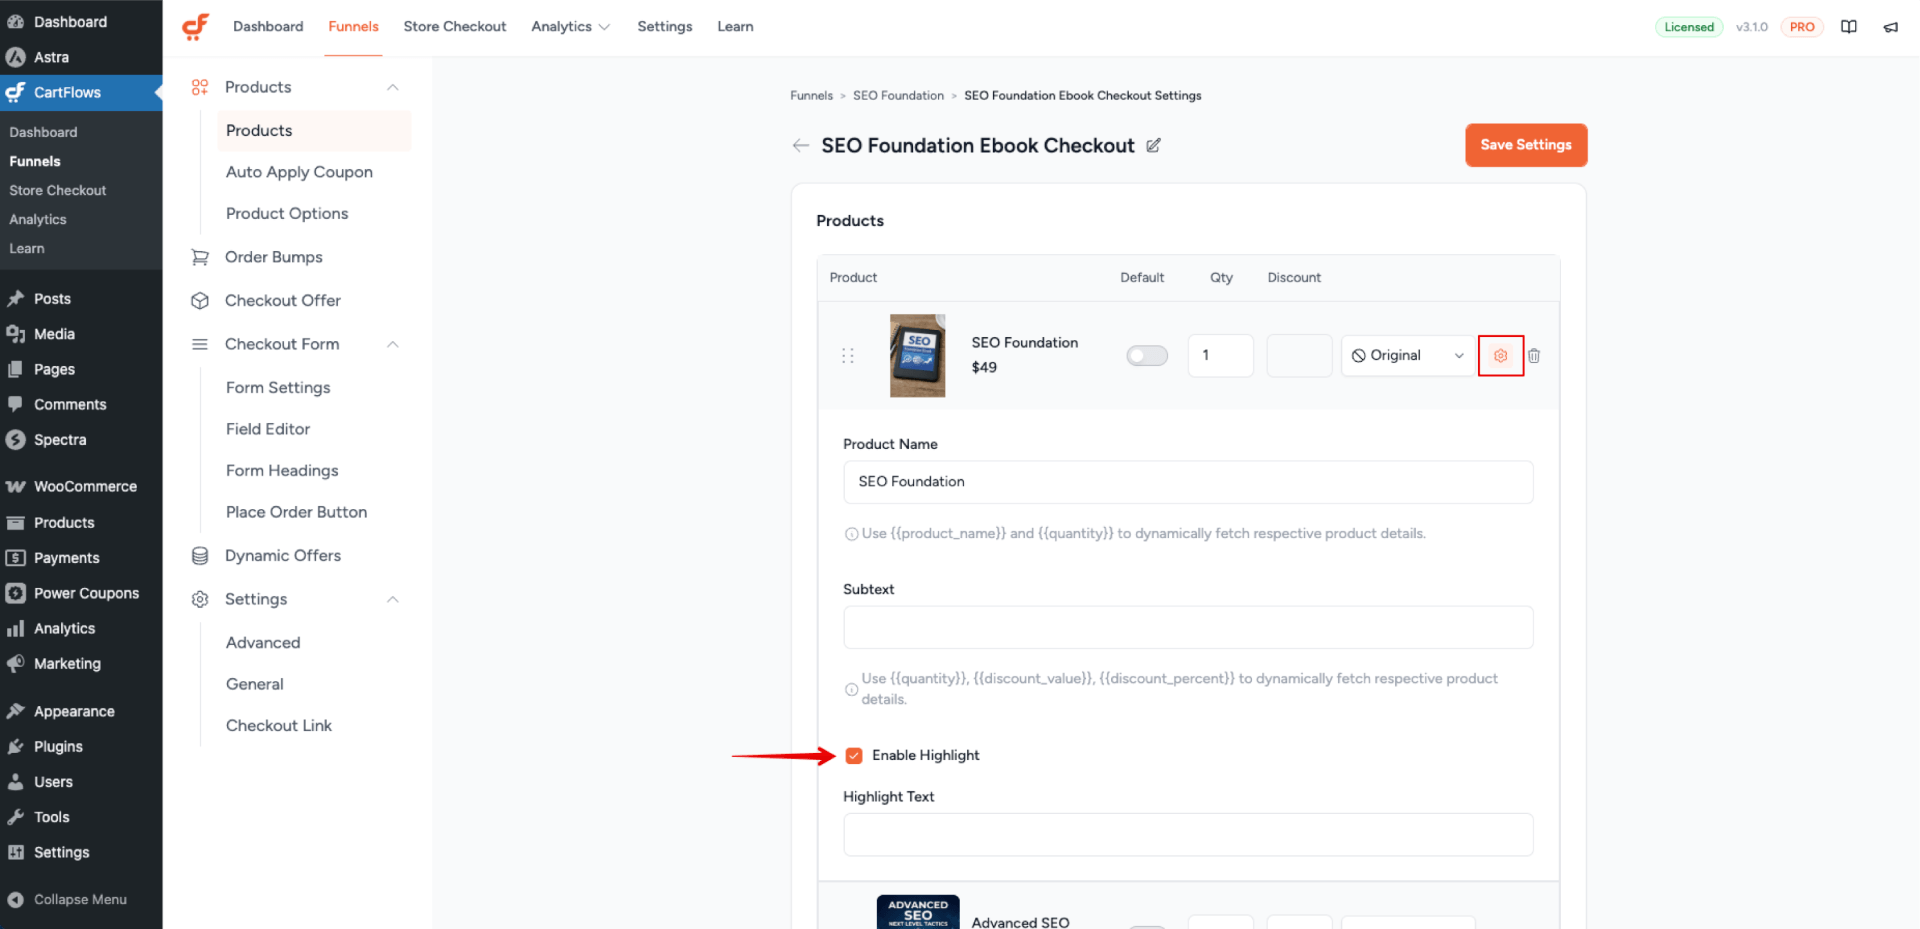Open Advanced under Settings

tap(263, 643)
